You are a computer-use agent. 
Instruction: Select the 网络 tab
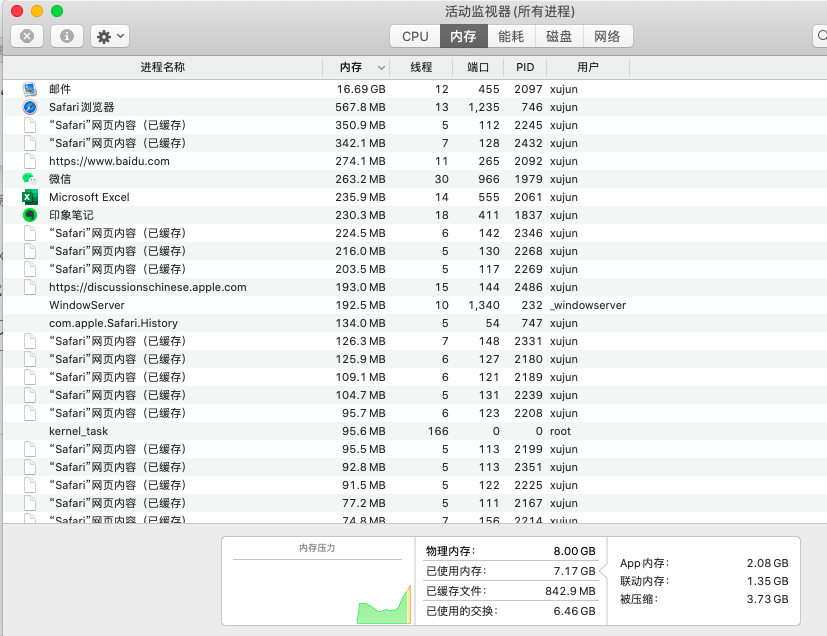[x=607, y=36]
